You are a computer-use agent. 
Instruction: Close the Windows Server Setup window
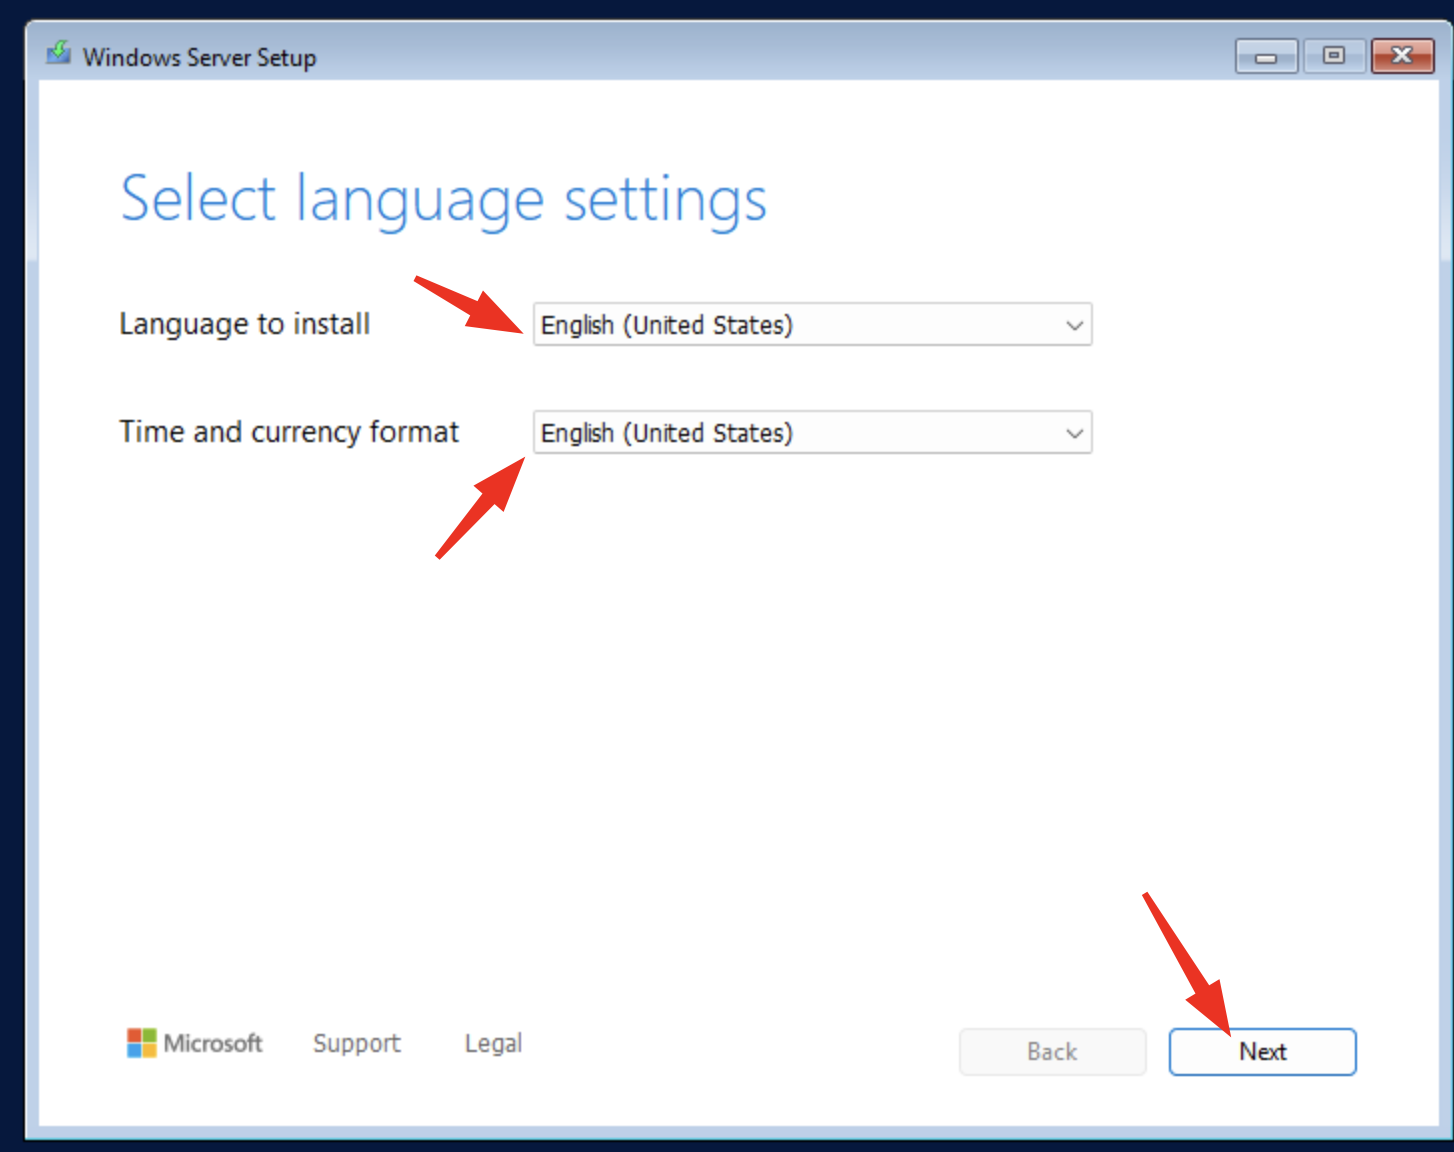[1402, 57]
